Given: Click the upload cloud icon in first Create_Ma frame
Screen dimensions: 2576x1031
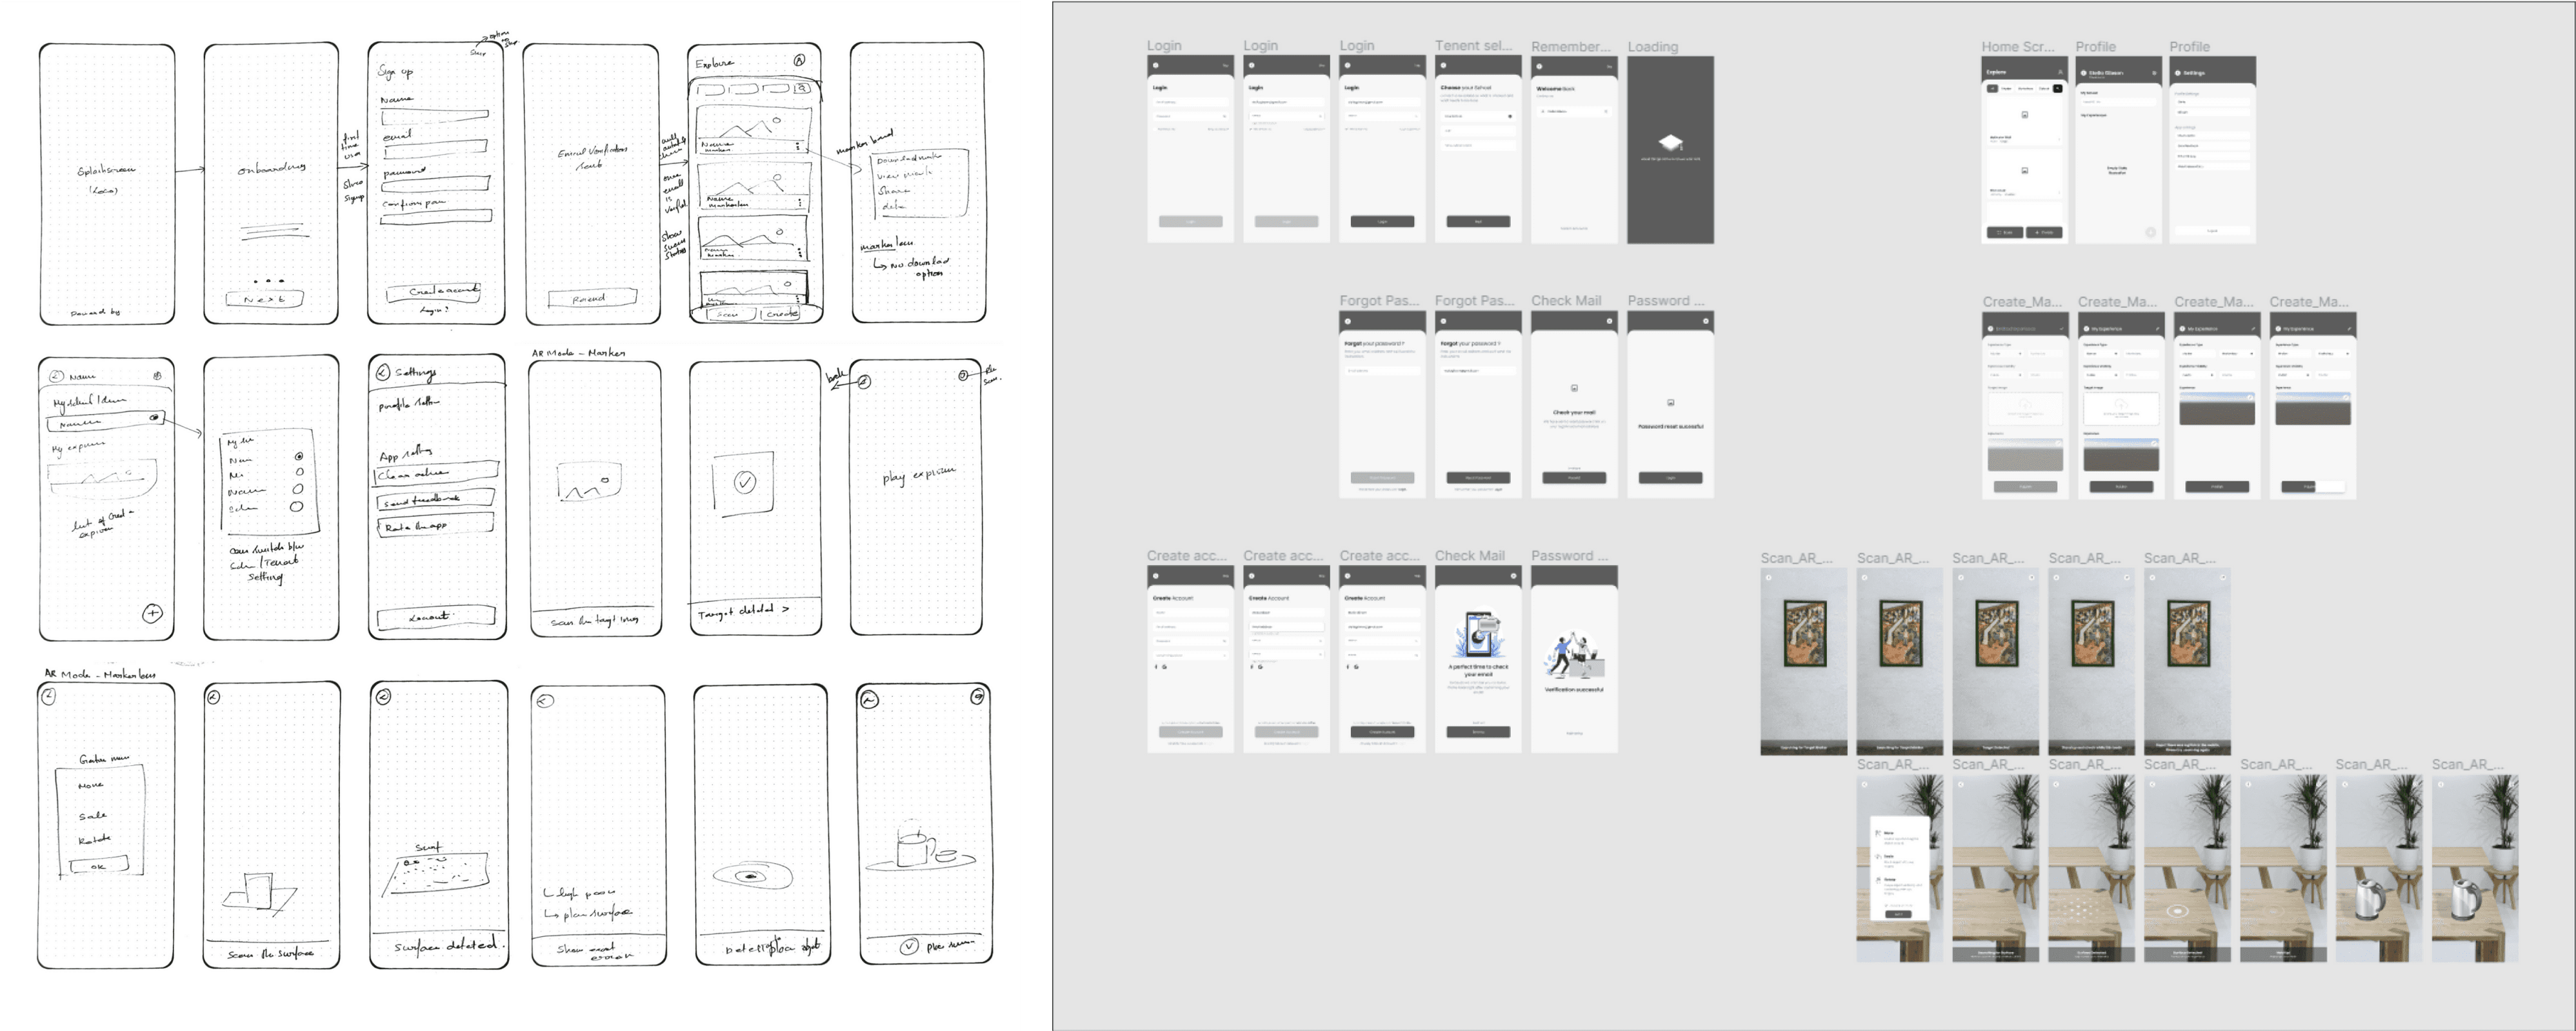Looking at the screenshot, I should 2025,403.
